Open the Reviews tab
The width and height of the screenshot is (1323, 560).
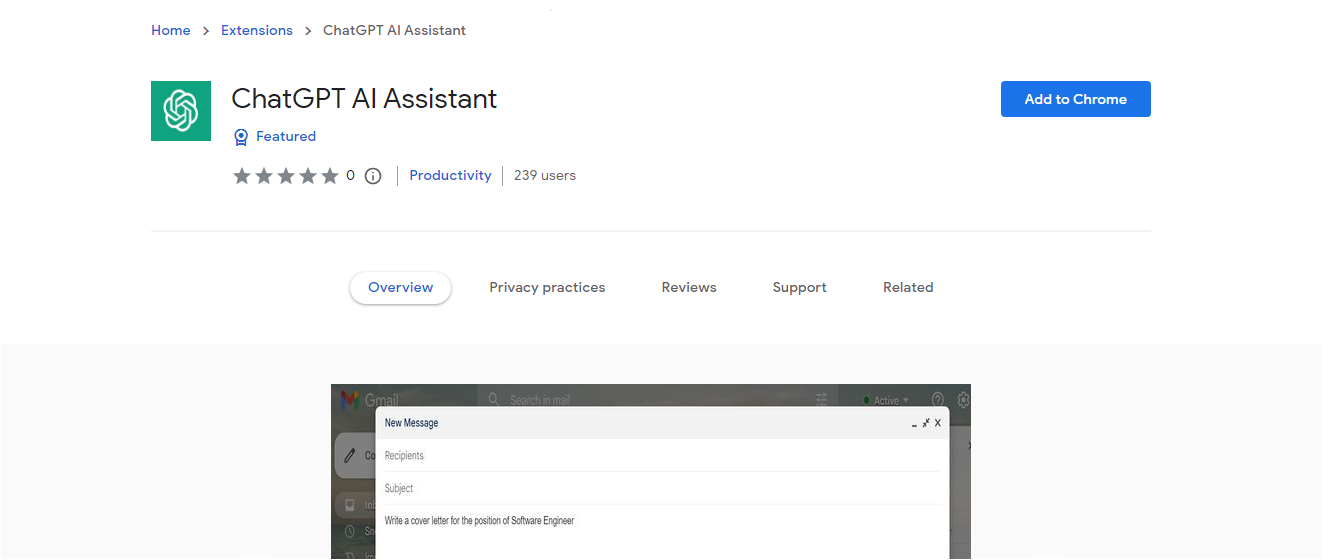coord(689,288)
